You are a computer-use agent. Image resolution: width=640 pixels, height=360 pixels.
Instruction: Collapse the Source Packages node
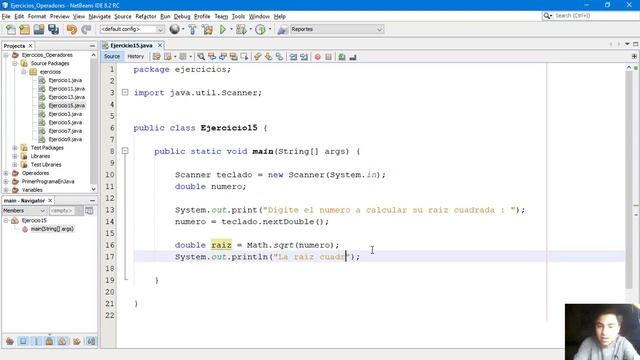15,63
